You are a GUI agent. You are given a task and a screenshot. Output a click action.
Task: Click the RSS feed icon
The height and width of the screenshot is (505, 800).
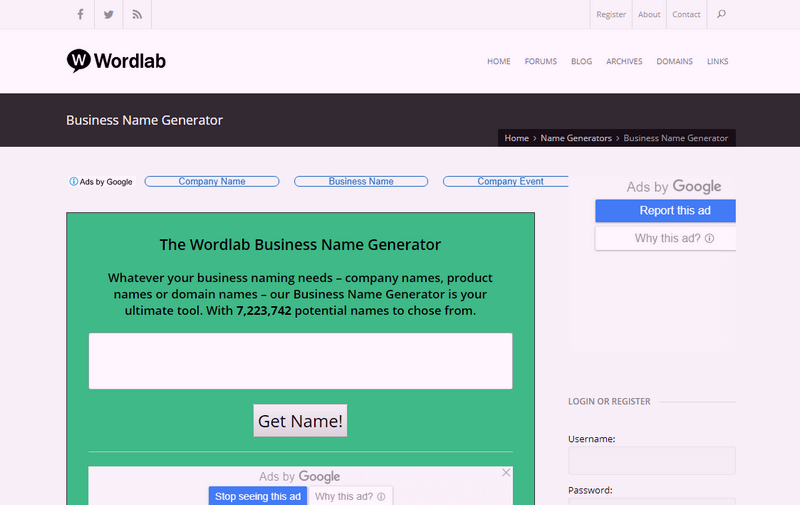[137, 14]
